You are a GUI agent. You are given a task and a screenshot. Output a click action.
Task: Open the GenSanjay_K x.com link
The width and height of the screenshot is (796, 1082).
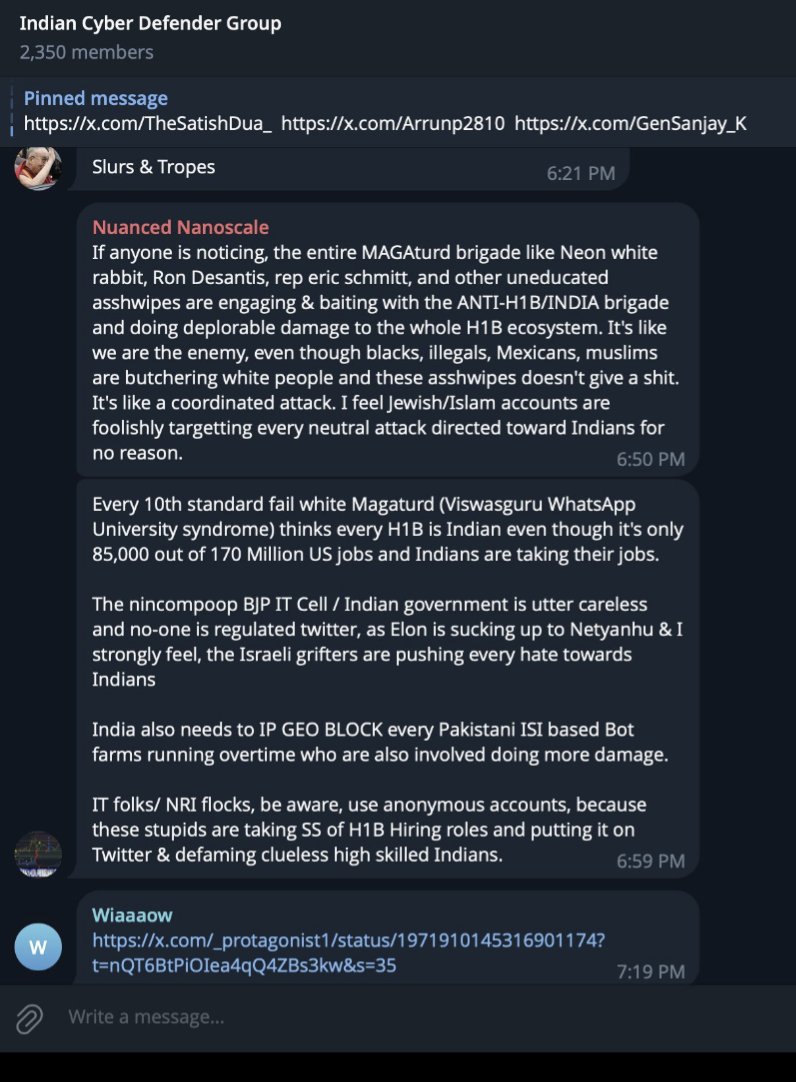click(630, 124)
